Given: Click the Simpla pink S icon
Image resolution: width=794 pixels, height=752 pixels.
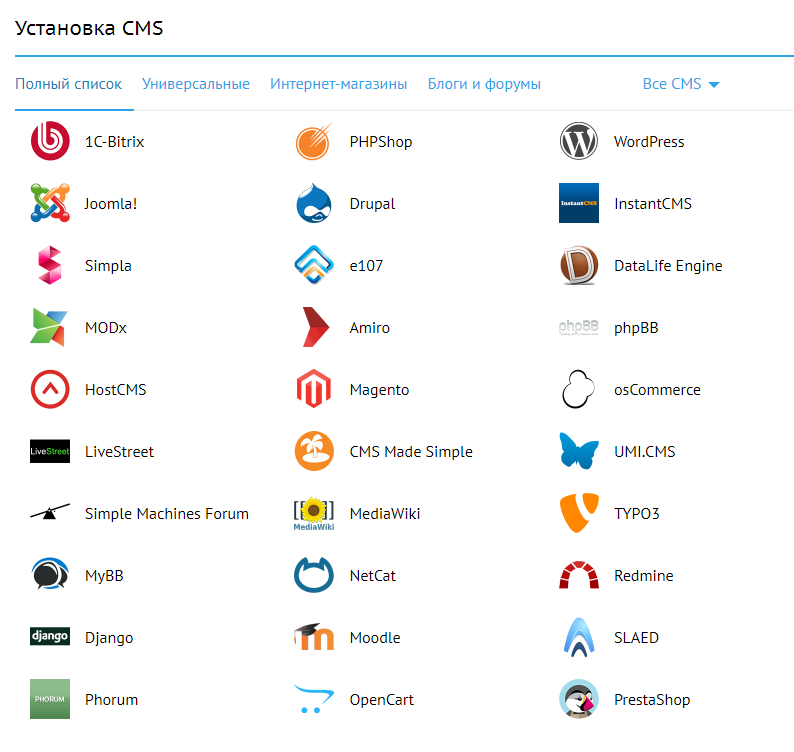Looking at the screenshot, I should [x=50, y=265].
